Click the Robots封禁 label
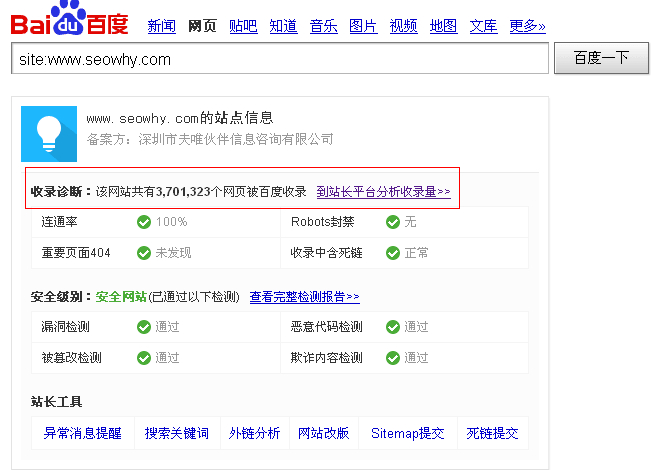 coord(323,222)
